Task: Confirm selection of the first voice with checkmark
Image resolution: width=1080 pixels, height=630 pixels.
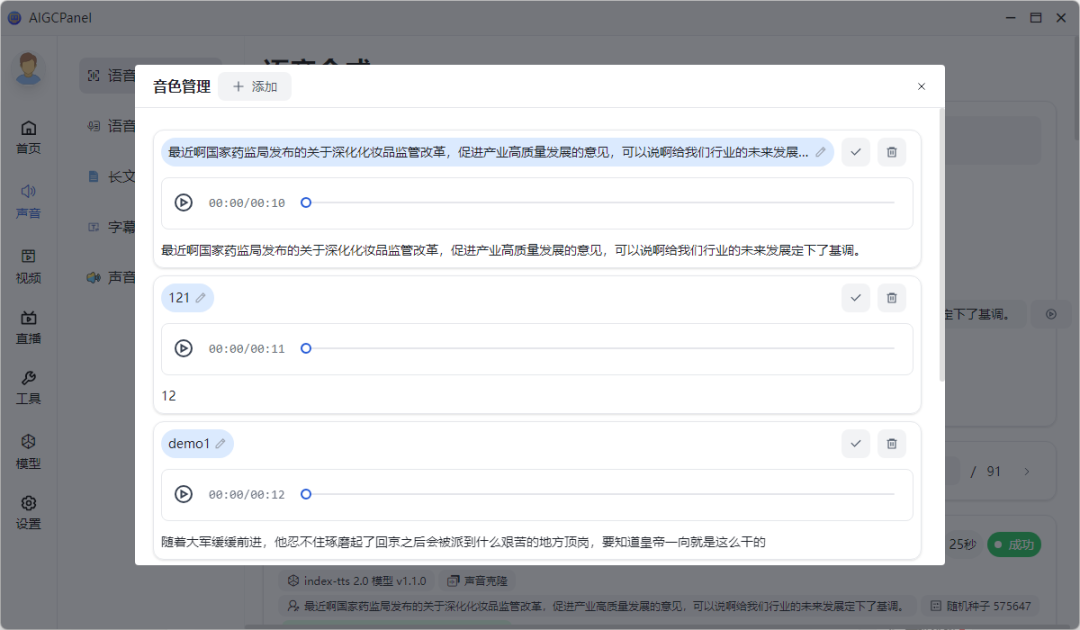Action: [855, 152]
